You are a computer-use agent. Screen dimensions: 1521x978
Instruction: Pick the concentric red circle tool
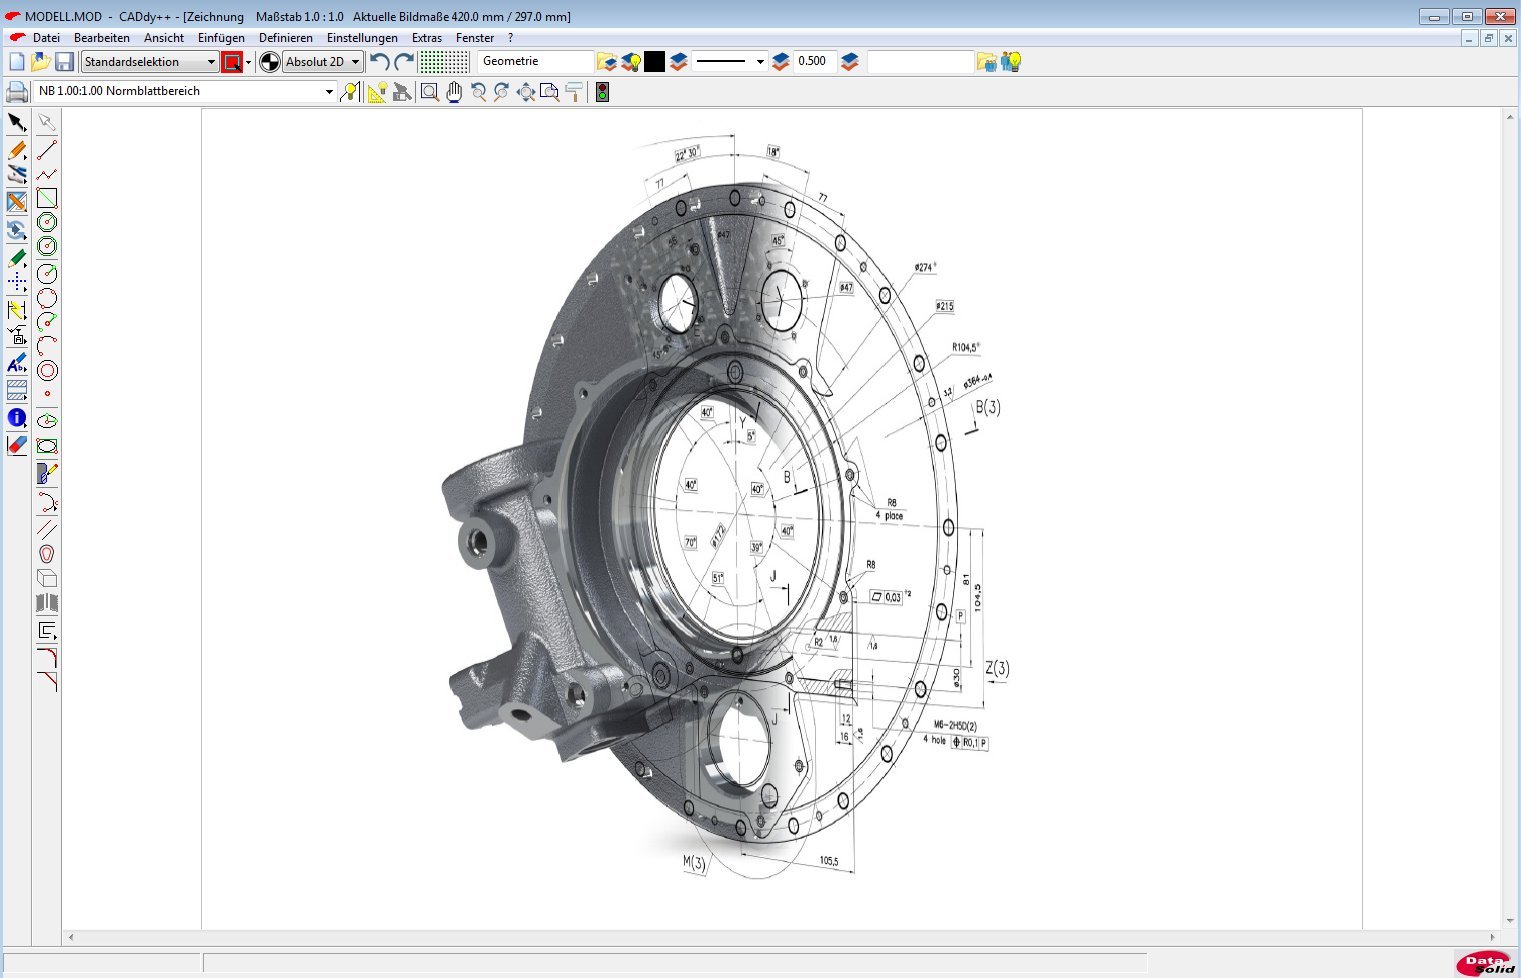tap(47, 370)
